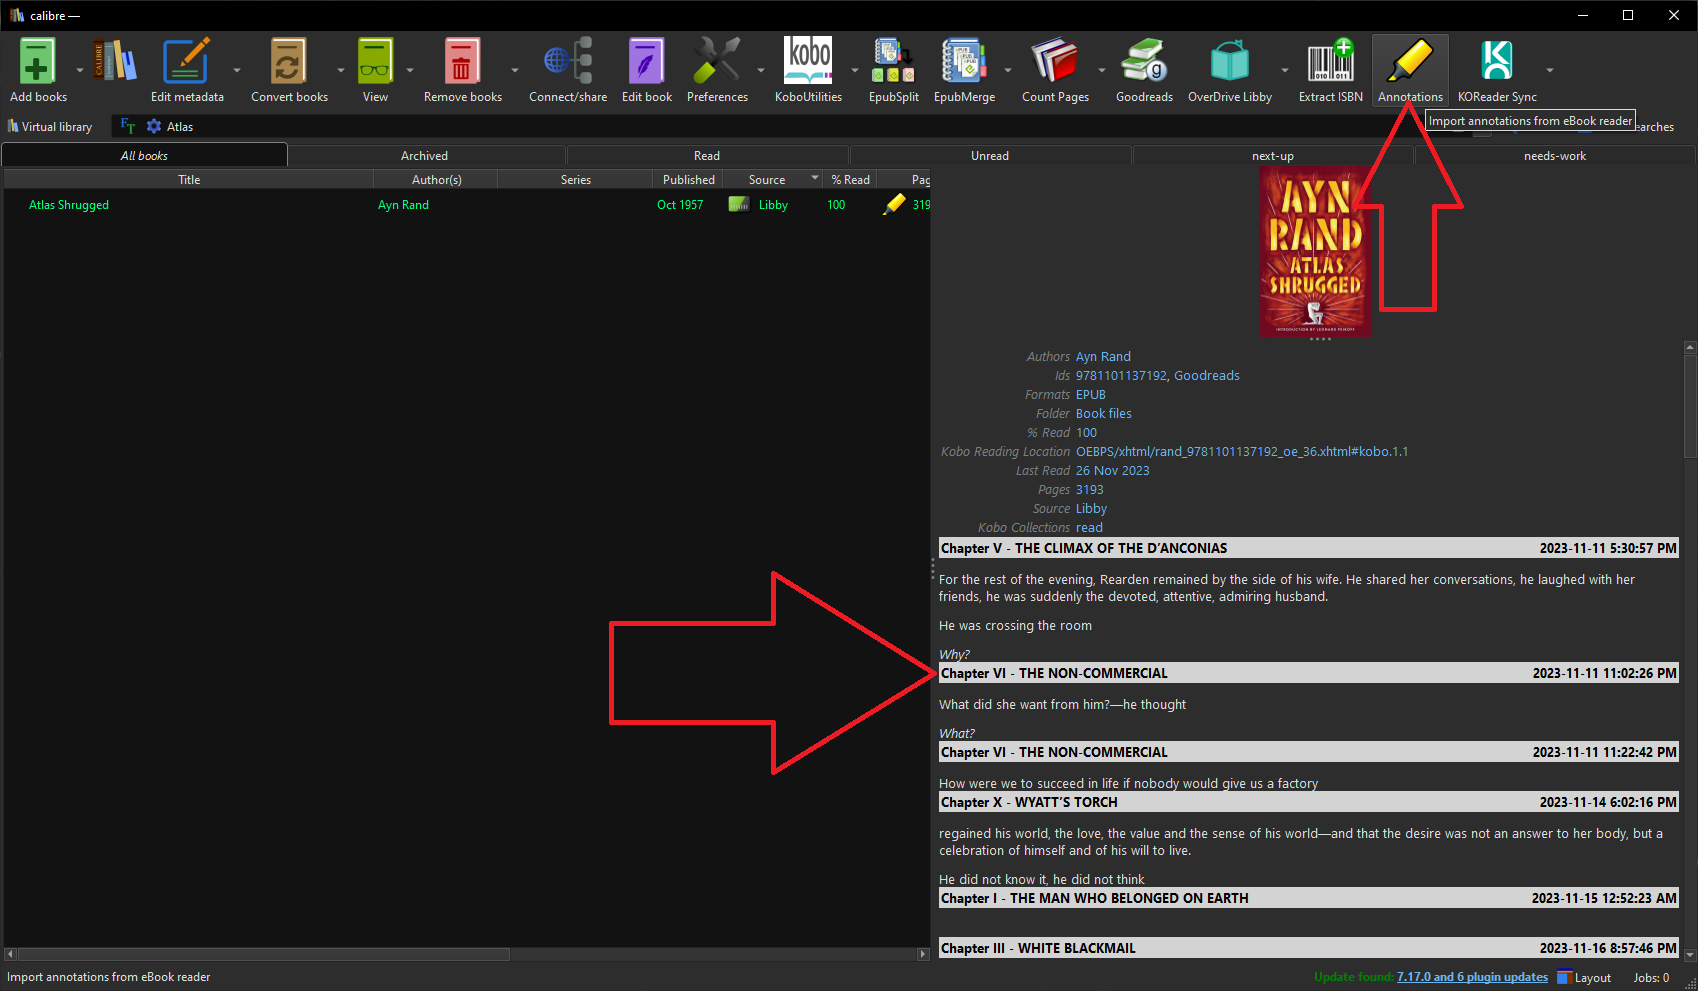This screenshot has height=991, width=1698.
Task: Click the 26 Nov 2023 Last Read link
Action: point(1113,470)
